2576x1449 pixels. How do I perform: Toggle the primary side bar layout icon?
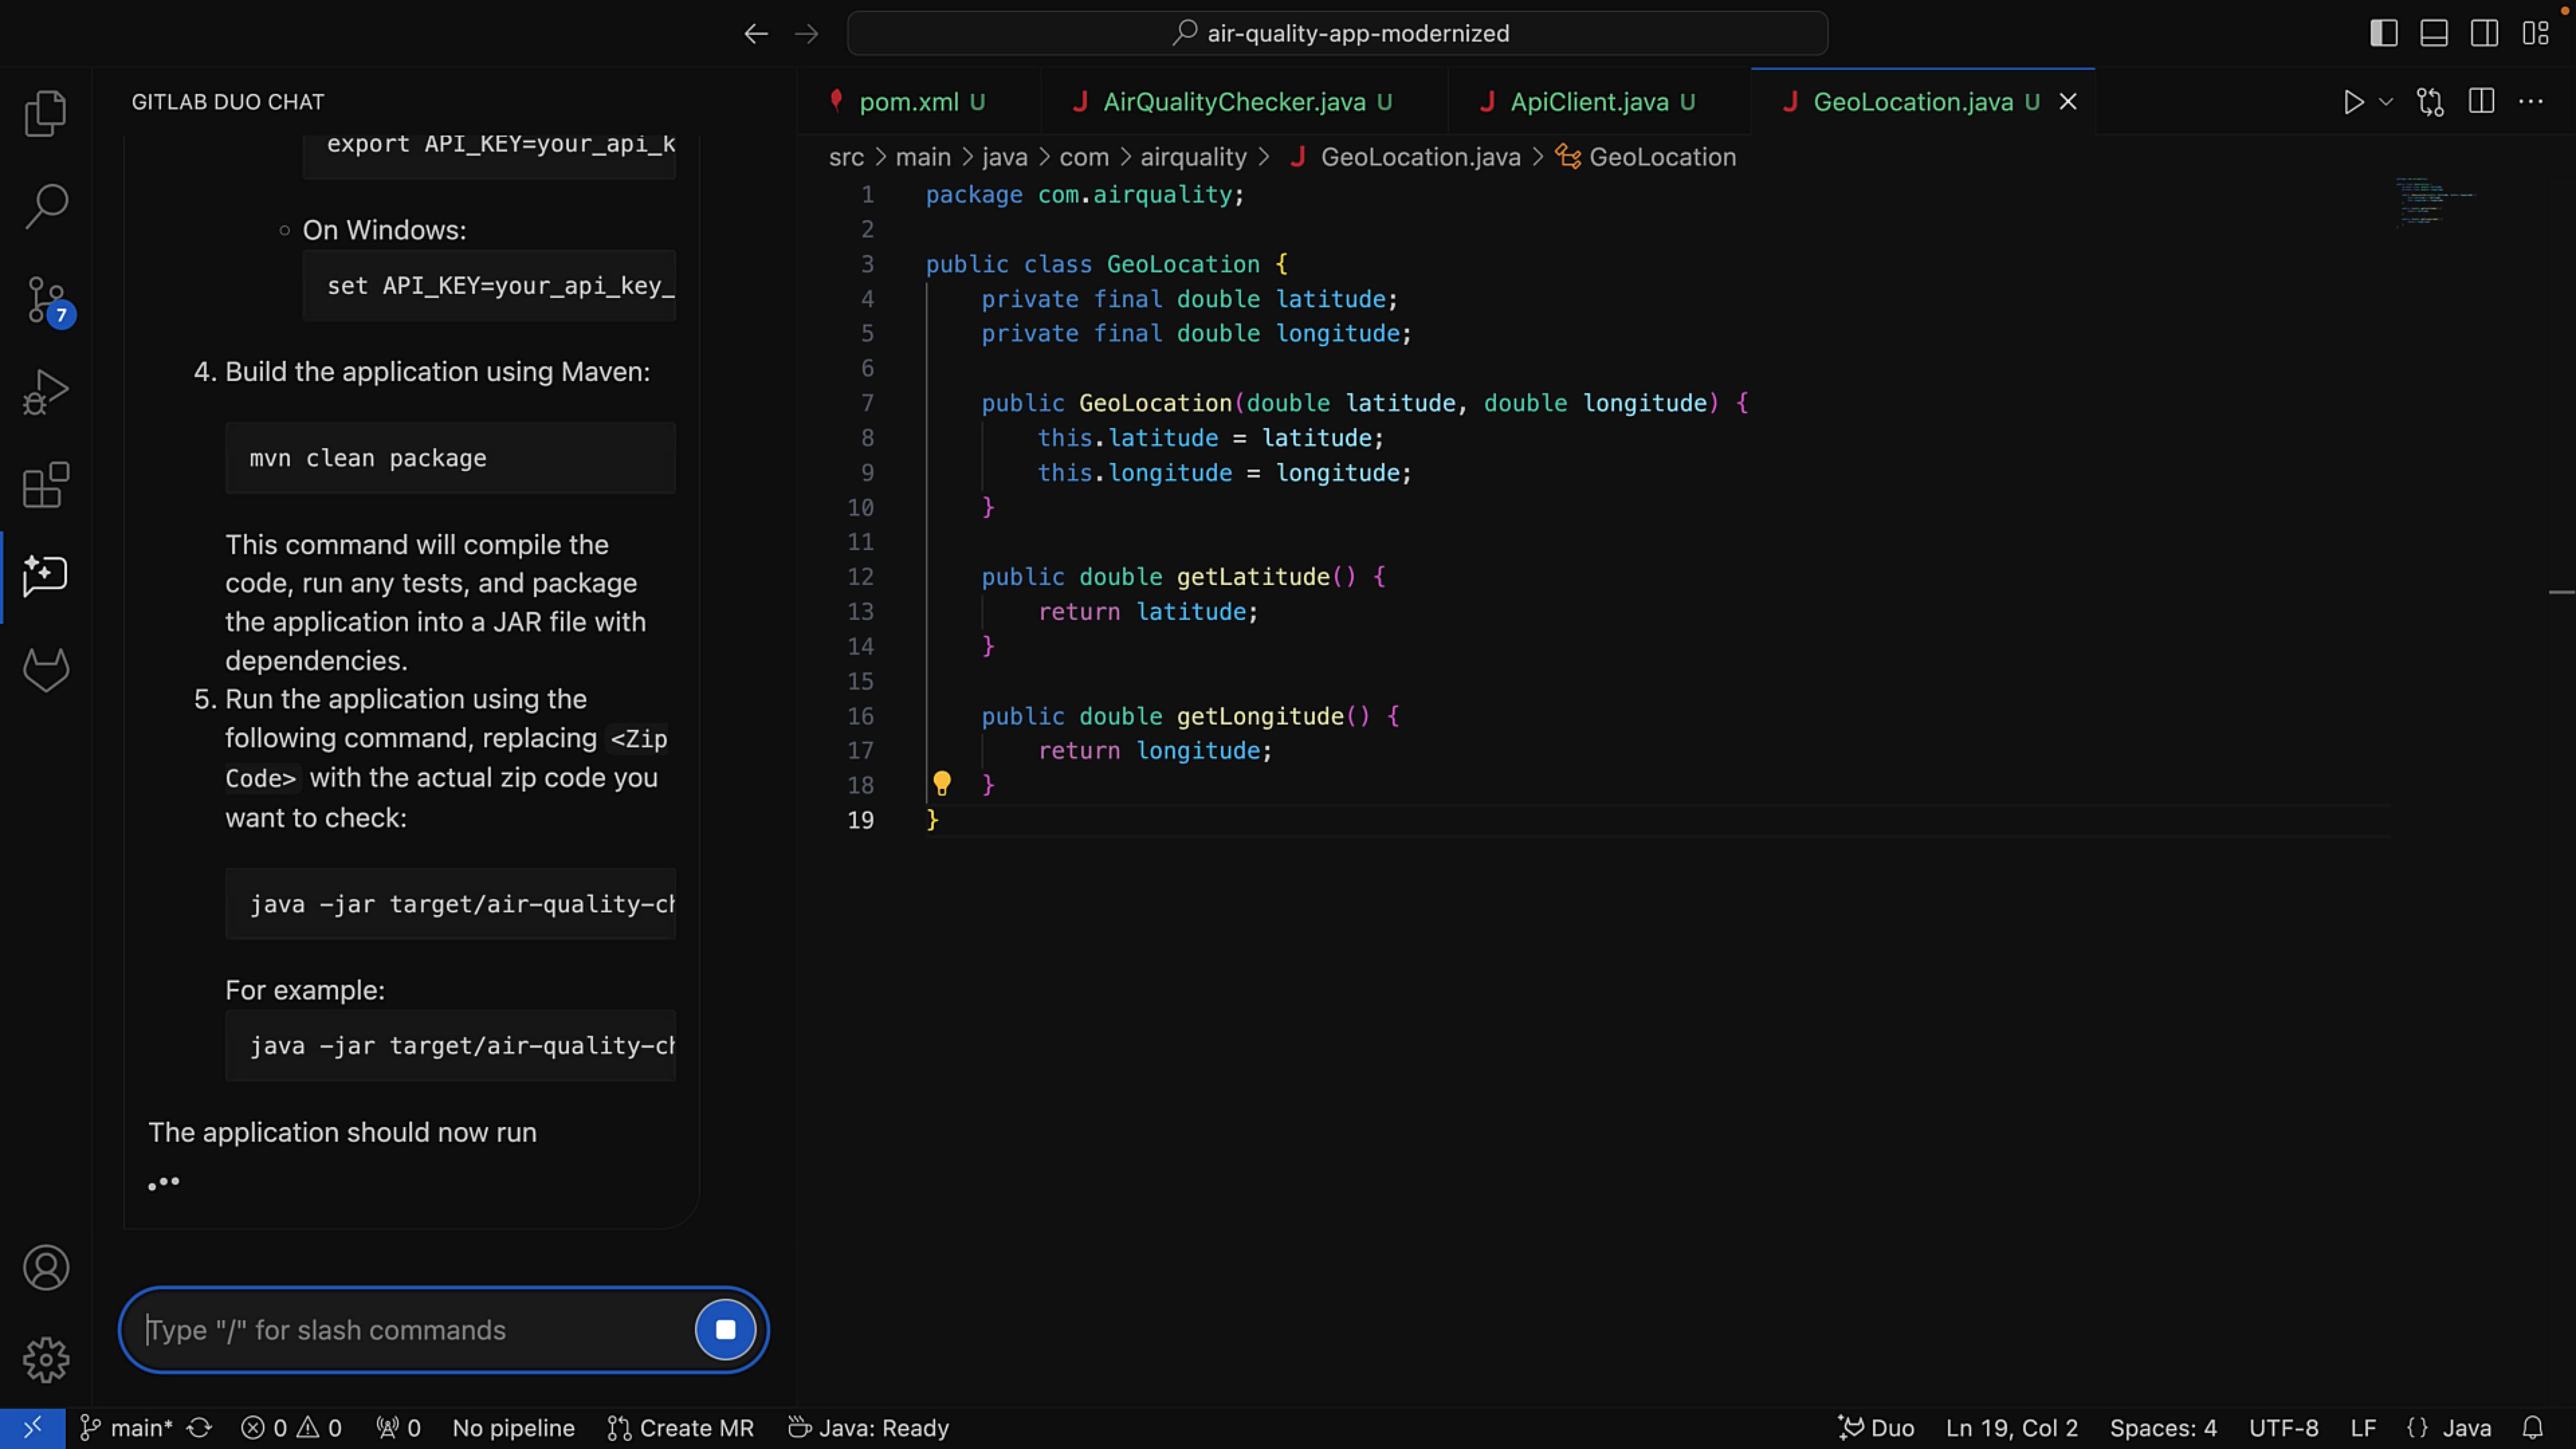2384,33
